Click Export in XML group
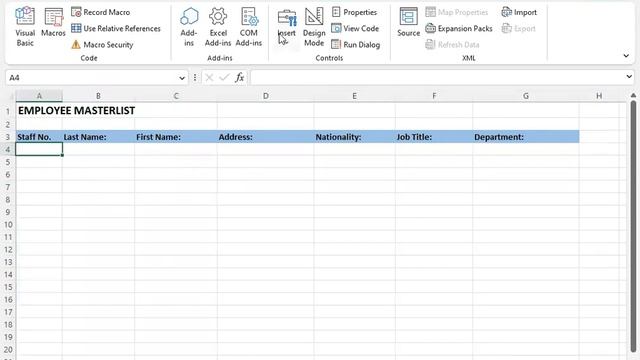Screen dimensions: 640x360 coord(518,29)
